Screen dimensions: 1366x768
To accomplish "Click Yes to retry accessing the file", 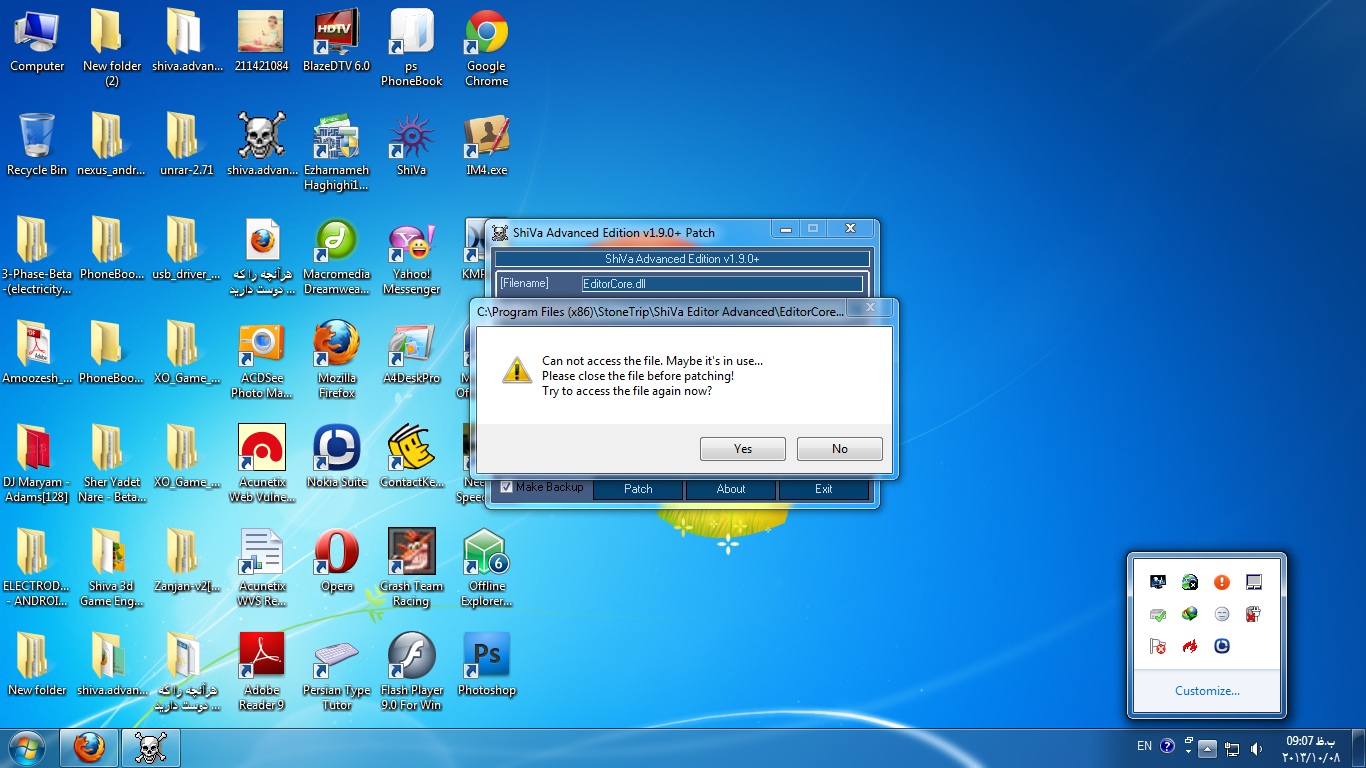I will [742, 449].
